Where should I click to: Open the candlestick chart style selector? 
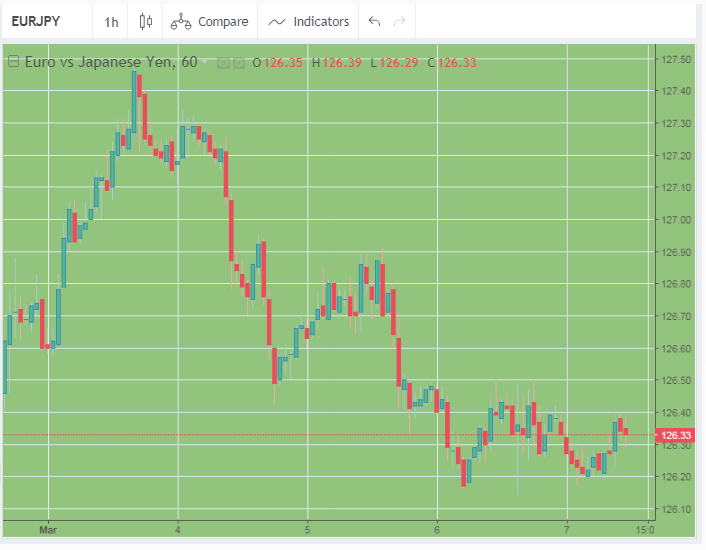coord(146,21)
